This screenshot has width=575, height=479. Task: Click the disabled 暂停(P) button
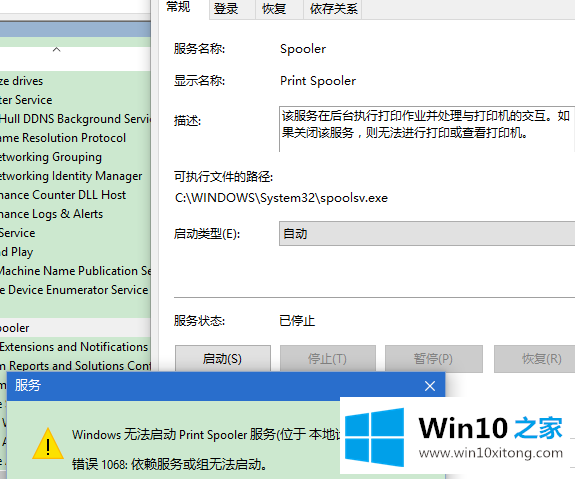tap(433, 358)
